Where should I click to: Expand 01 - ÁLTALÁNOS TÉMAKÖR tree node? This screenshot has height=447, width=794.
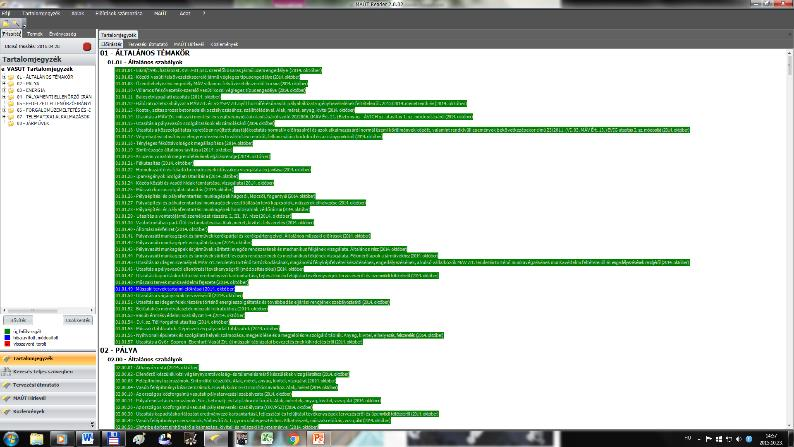(x=4, y=77)
